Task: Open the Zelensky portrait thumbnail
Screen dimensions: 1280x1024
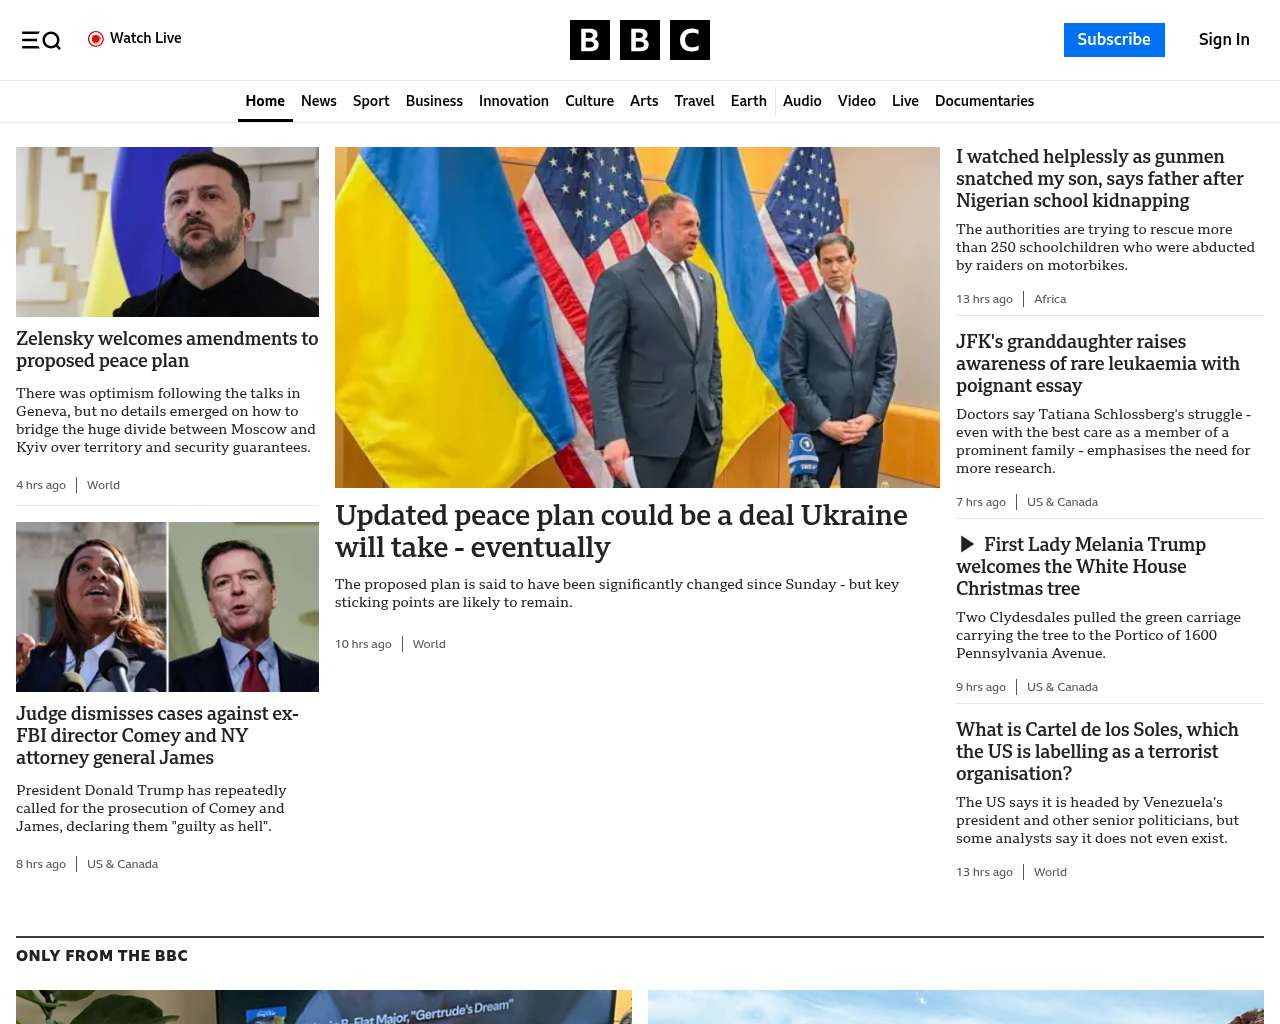Action: tap(167, 232)
